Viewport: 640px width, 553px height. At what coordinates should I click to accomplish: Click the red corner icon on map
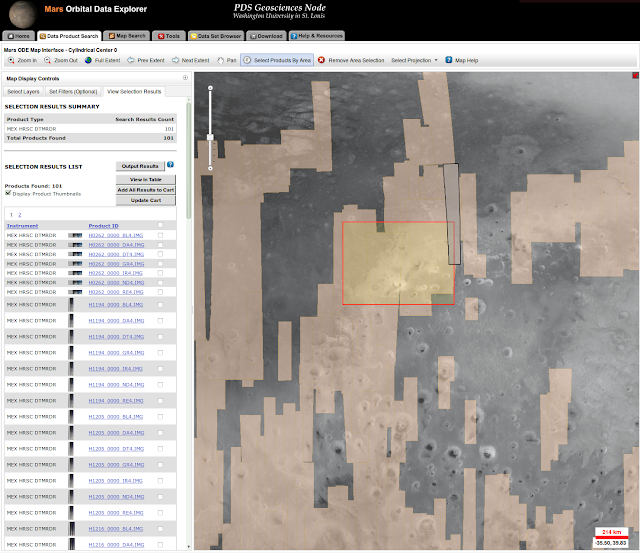pos(635,75)
